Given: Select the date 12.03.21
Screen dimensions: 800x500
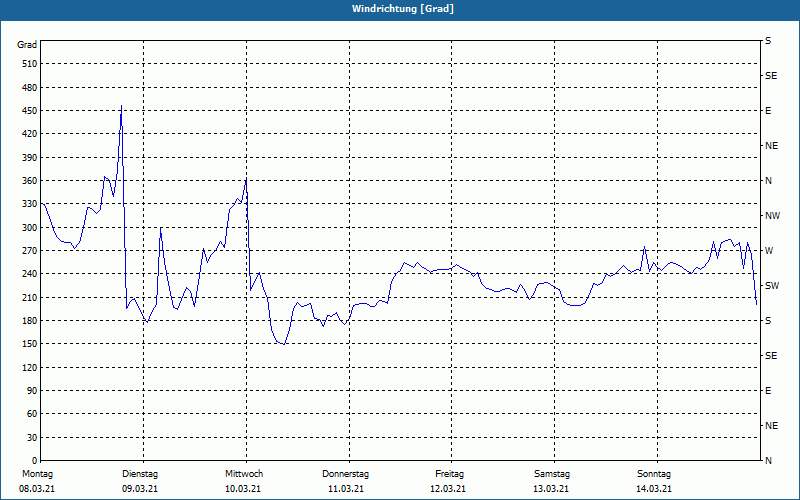Looking at the screenshot, I should (448, 489).
